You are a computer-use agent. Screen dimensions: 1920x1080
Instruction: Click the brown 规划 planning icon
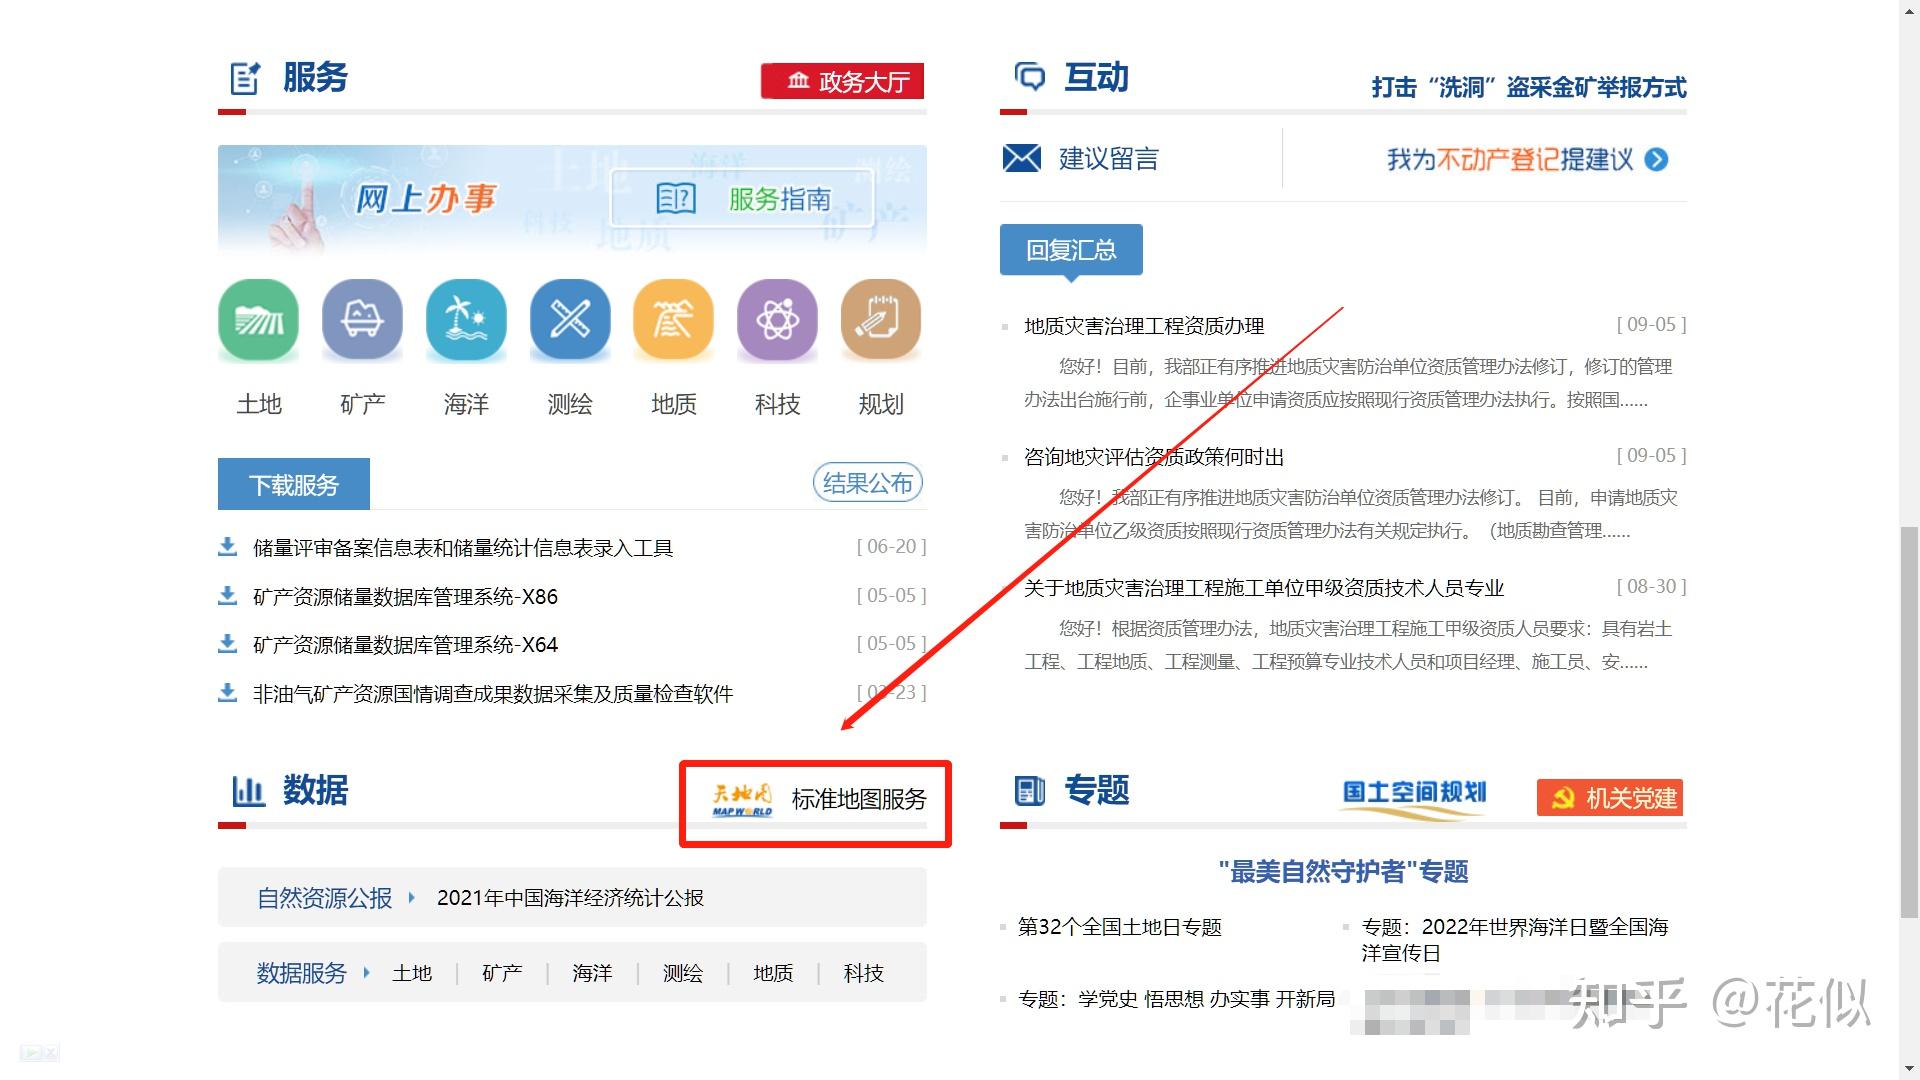(881, 320)
